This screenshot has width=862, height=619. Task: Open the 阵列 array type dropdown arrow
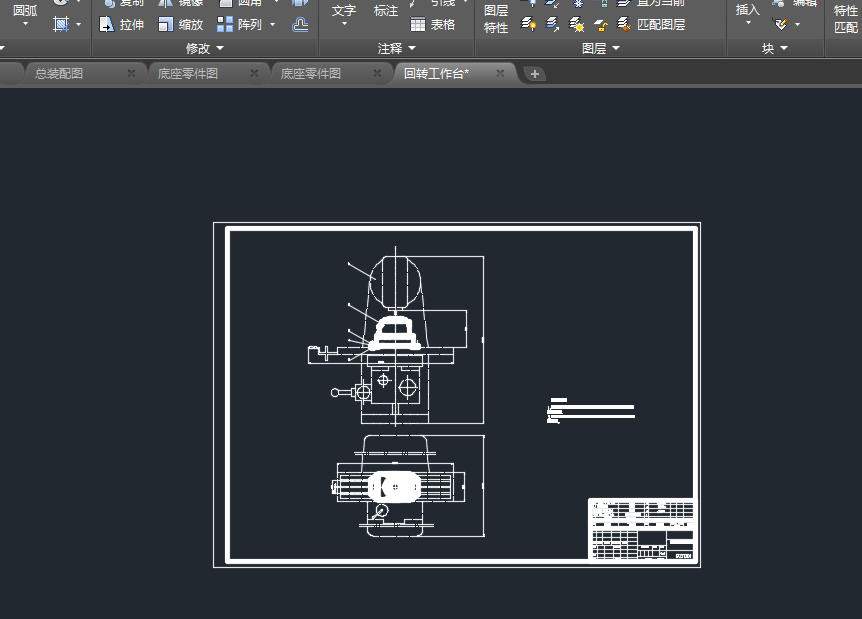coord(273,25)
